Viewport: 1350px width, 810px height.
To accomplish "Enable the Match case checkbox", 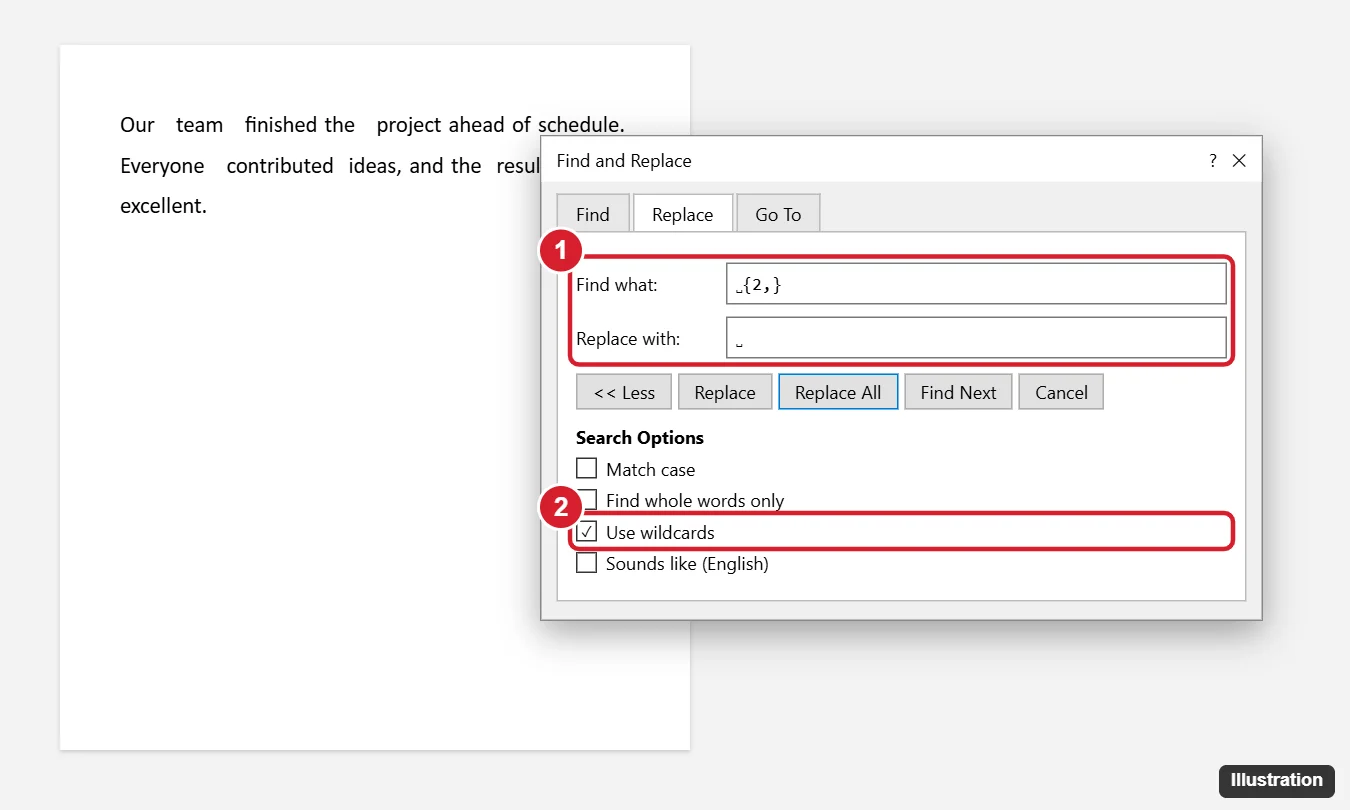I will pos(587,469).
